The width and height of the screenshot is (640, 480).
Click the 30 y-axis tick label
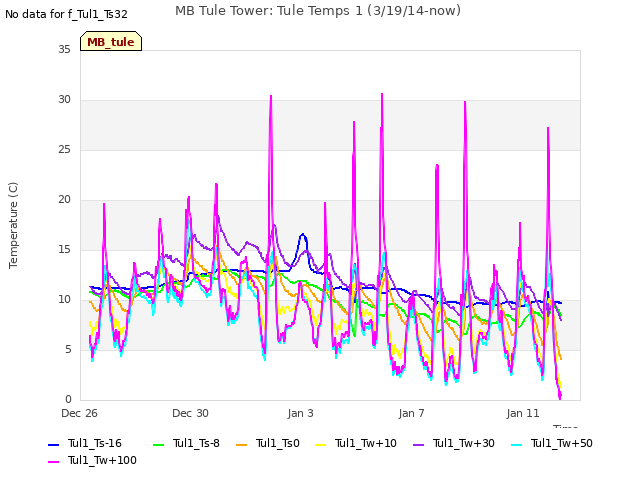[64, 100]
